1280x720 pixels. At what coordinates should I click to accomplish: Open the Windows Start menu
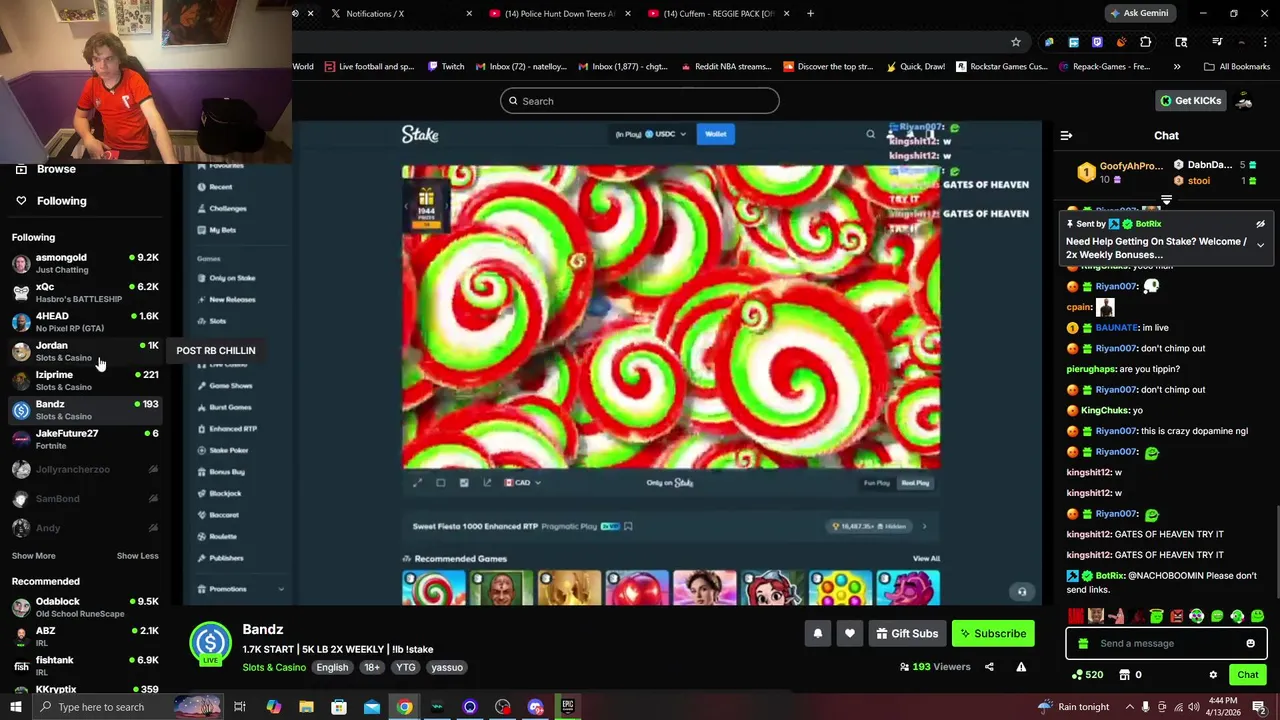coord(15,707)
